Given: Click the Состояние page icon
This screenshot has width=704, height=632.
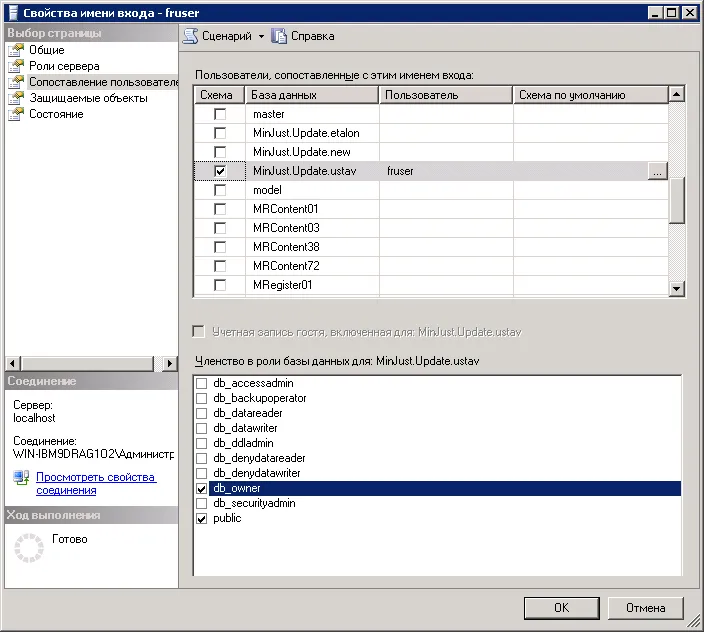Looking at the screenshot, I should (x=16, y=114).
